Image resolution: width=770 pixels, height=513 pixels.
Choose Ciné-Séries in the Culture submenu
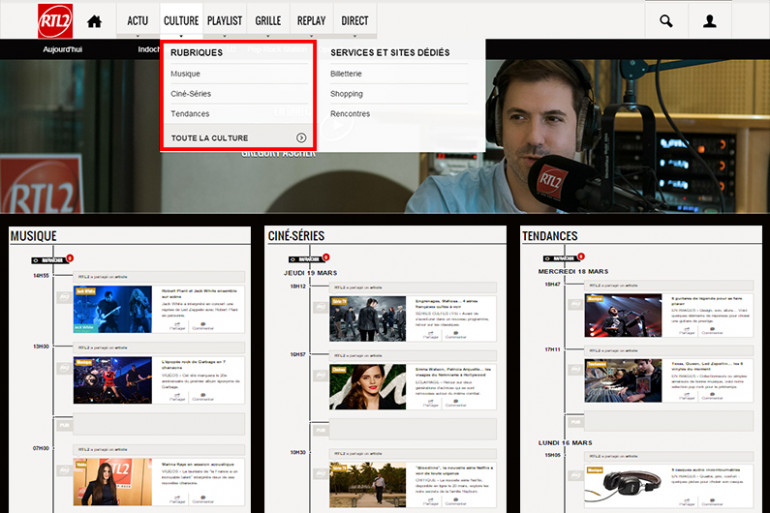pyautogui.click(x=191, y=94)
